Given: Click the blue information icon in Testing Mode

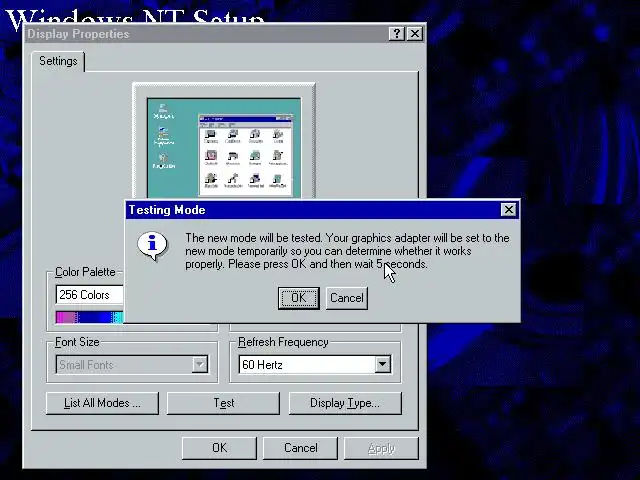Looking at the screenshot, I should click(152, 246).
